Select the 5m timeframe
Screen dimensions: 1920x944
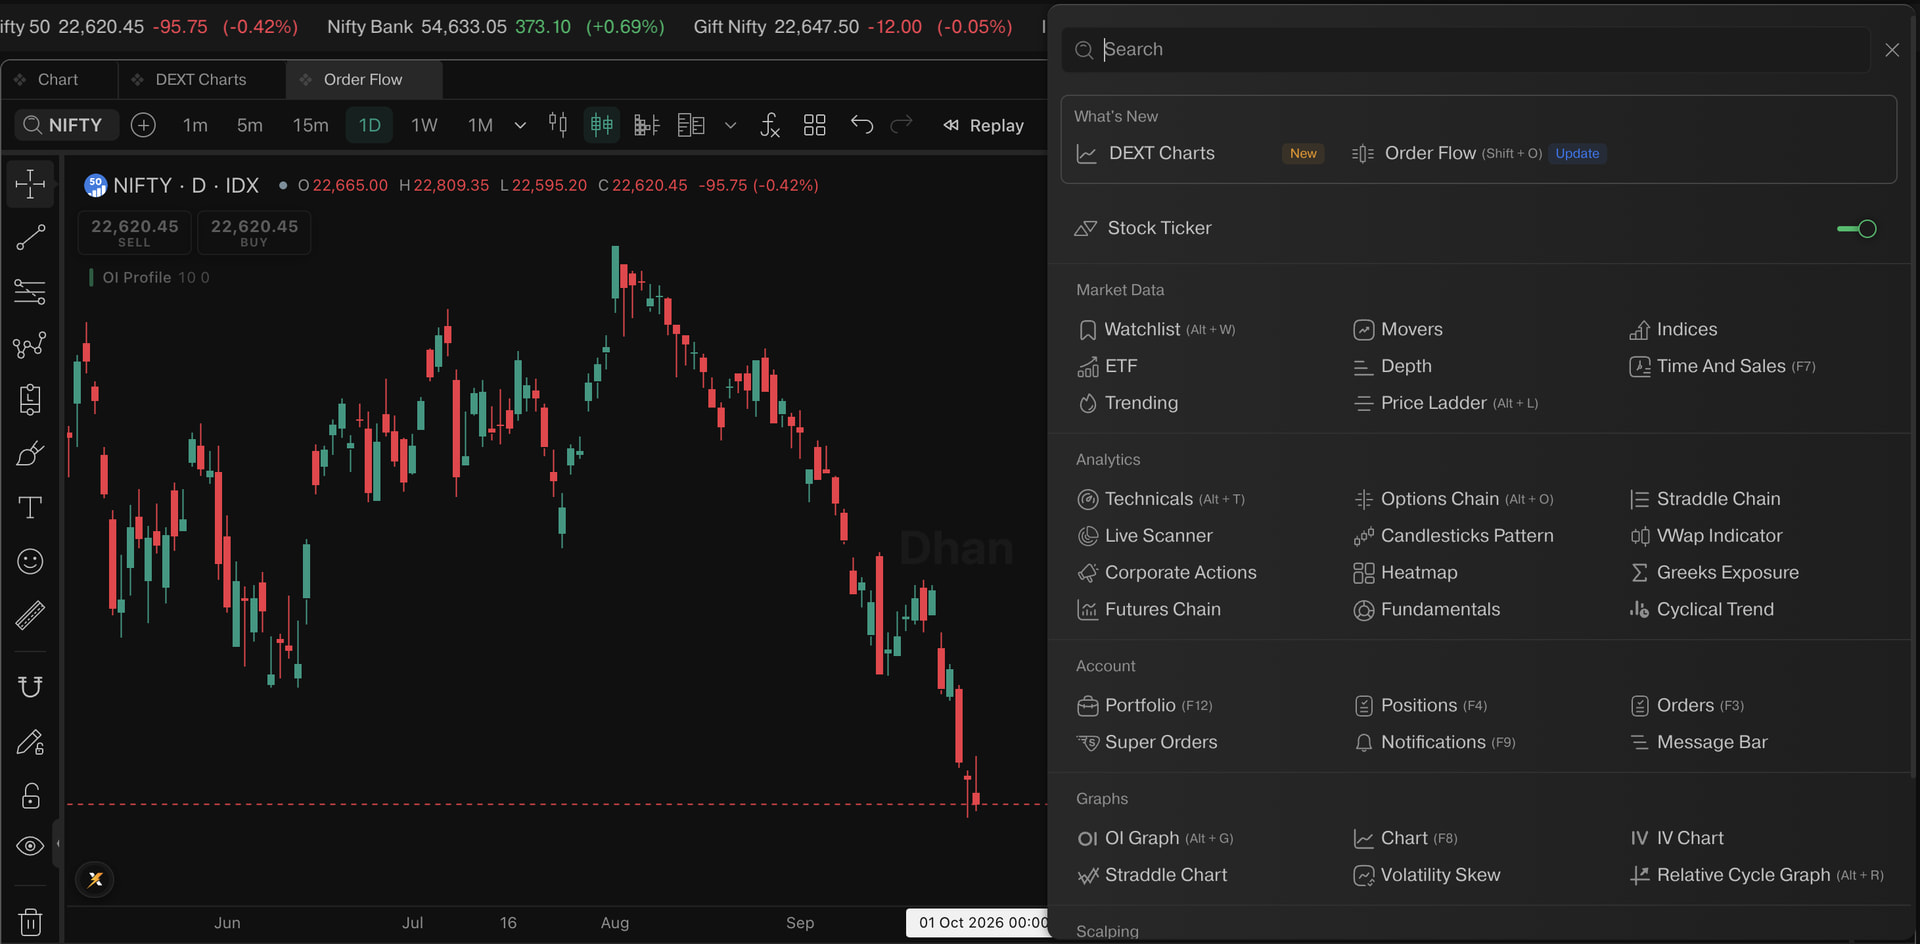[x=250, y=125]
